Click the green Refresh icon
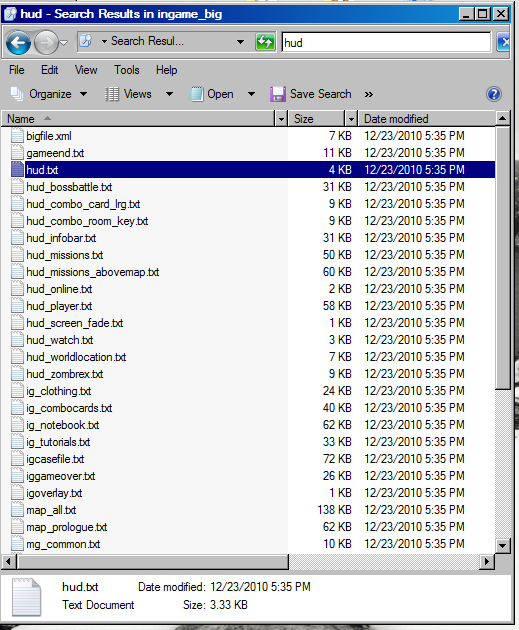The height and width of the screenshot is (630, 519). (x=265, y=42)
